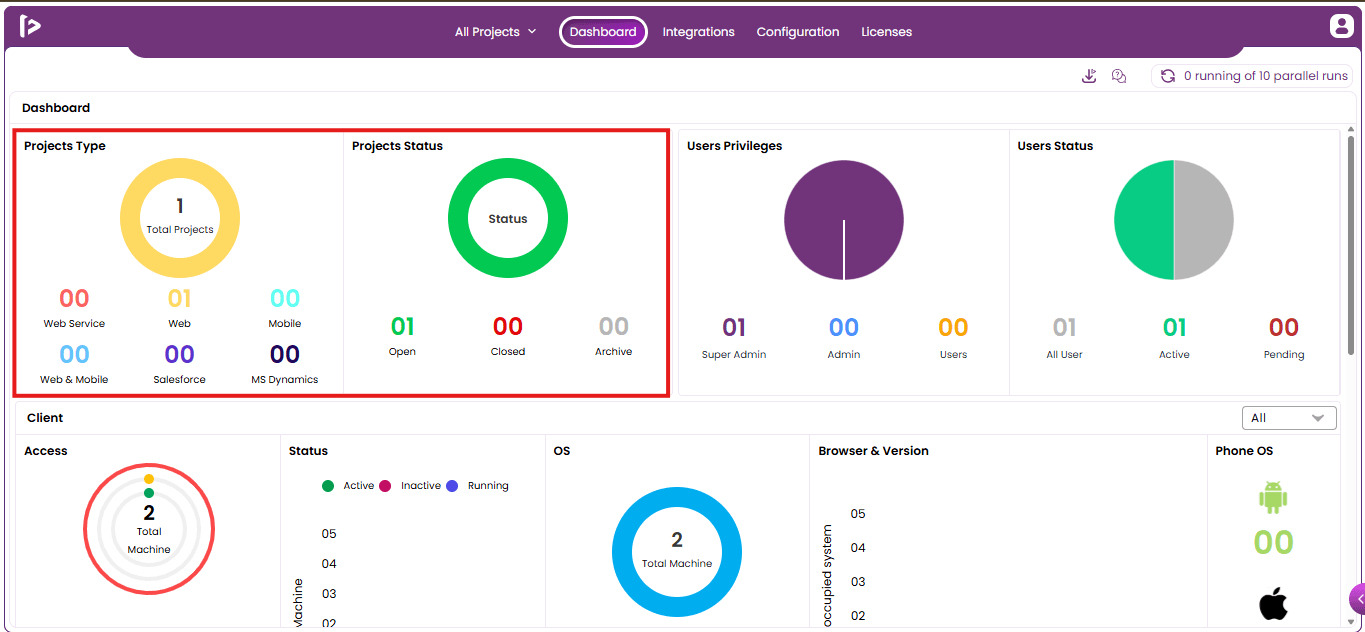The width and height of the screenshot is (1365, 632).
Task: Click the green half of Users Status pie
Action: point(1144,220)
